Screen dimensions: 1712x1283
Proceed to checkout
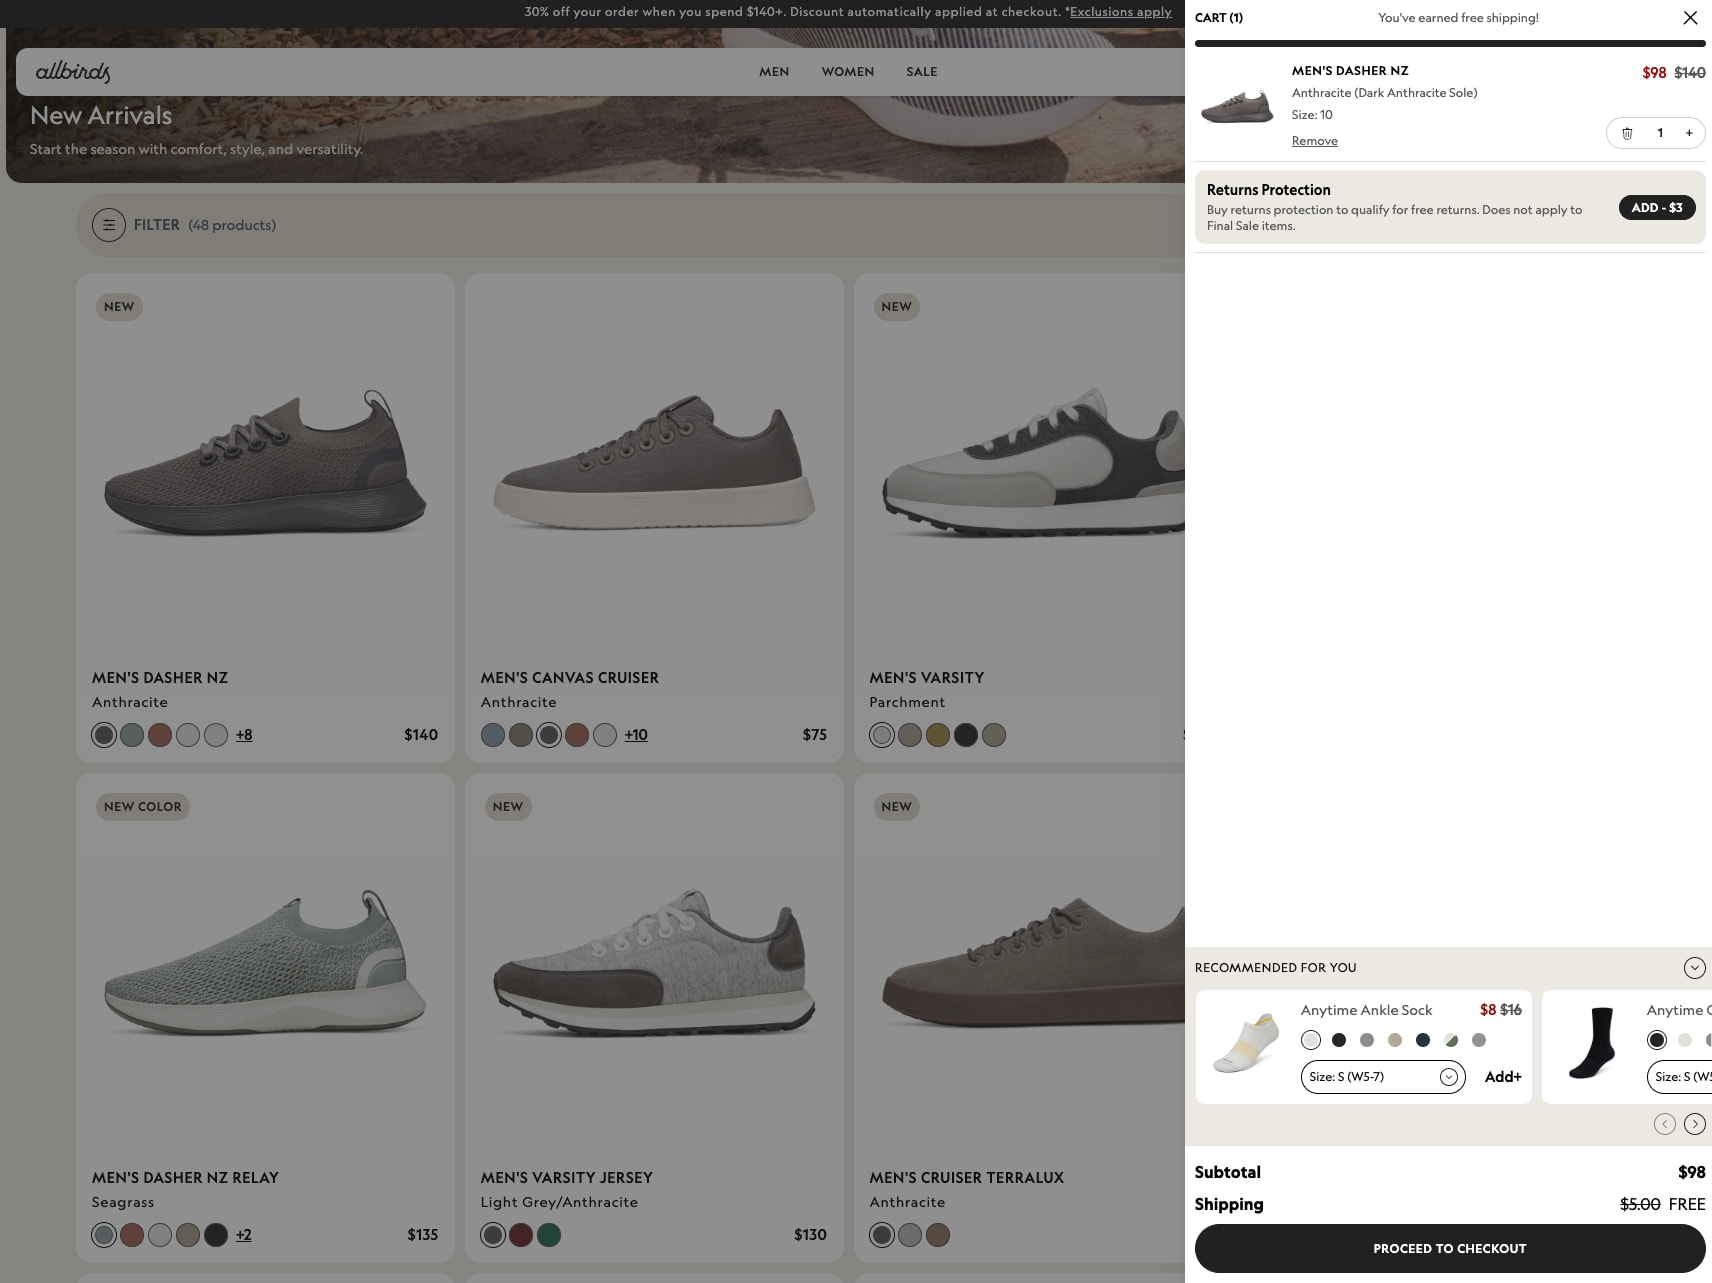pyautogui.click(x=1449, y=1248)
